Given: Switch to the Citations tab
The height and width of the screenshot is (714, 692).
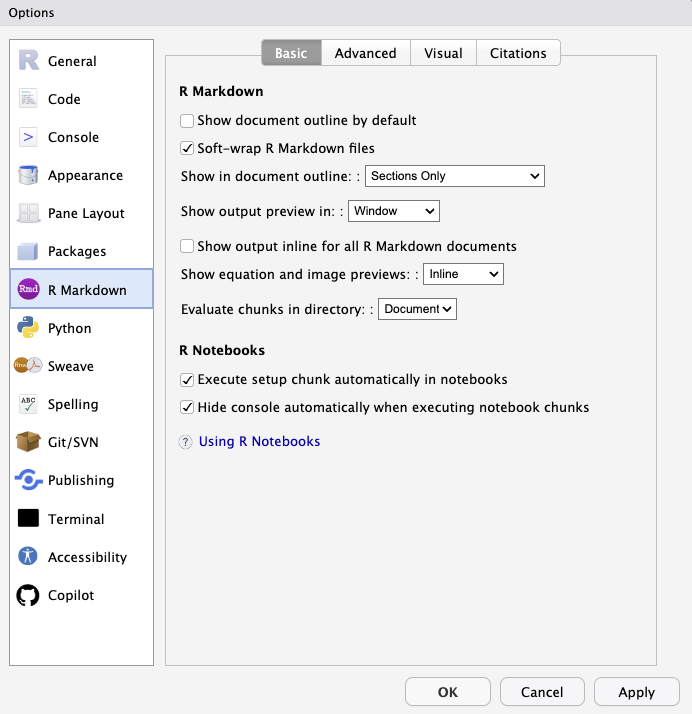Looking at the screenshot, I should 518,53.
